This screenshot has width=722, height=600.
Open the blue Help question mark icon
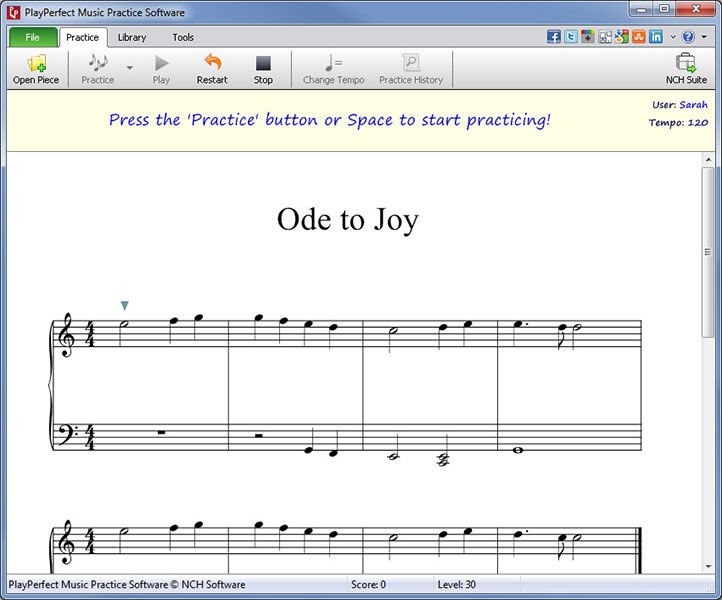[x=688, y=36]
